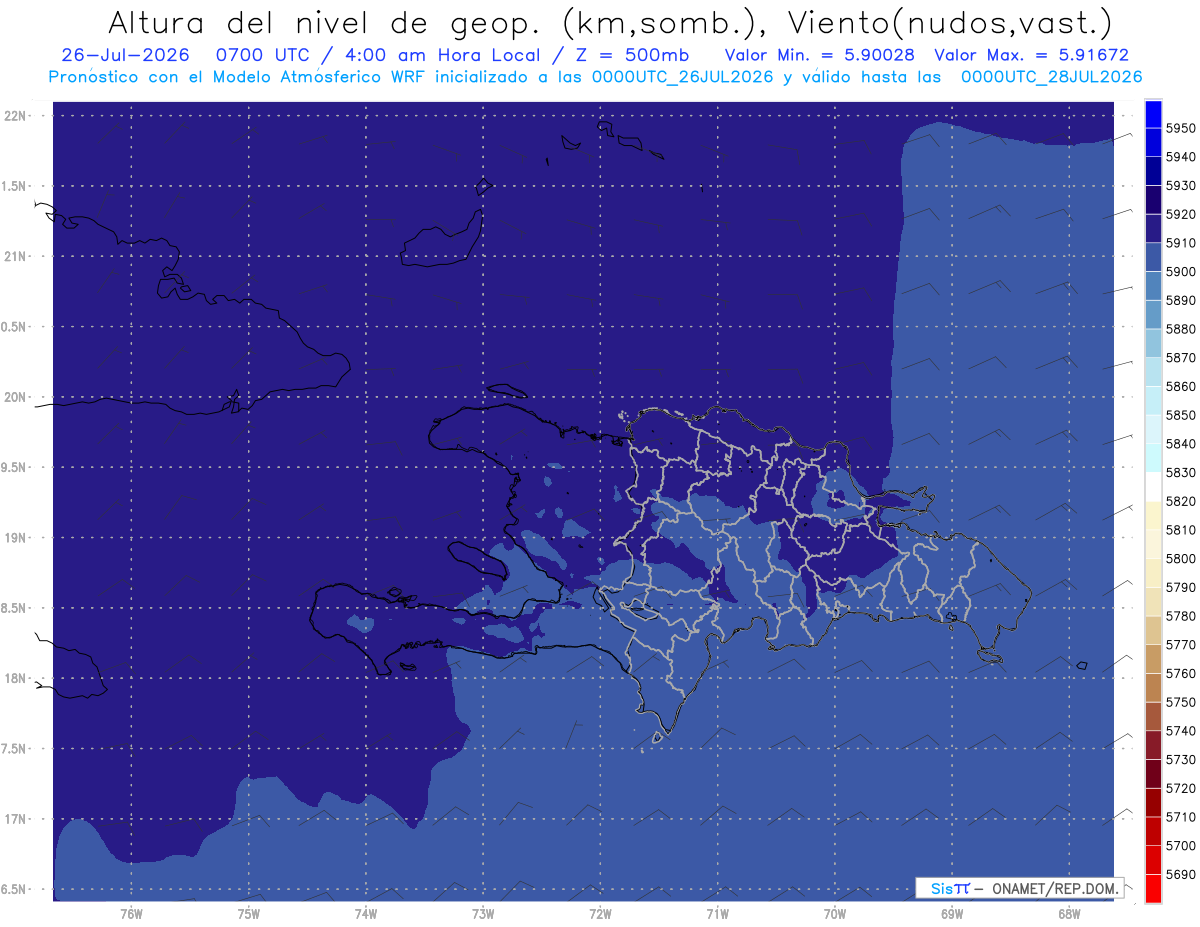This screenshot has height=927, width=1200.
Task: Click the 5780 legend value
Action: click(1180, 616)
